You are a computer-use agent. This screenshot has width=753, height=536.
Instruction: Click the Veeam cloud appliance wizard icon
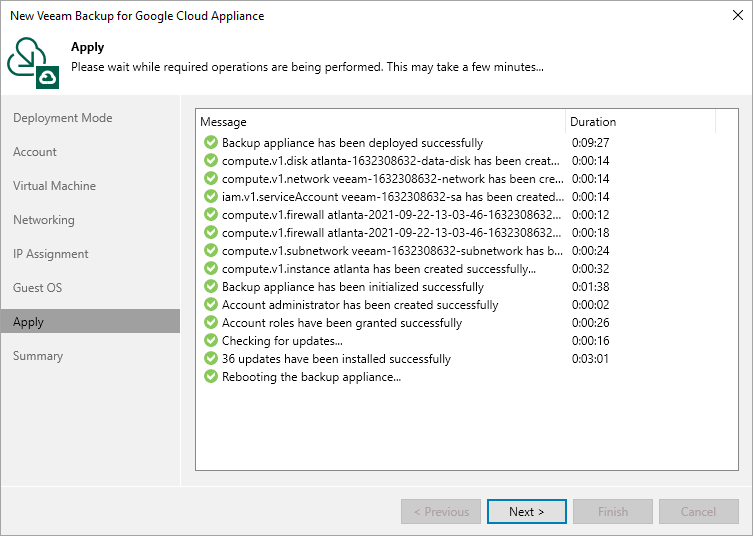click(33, 61)
